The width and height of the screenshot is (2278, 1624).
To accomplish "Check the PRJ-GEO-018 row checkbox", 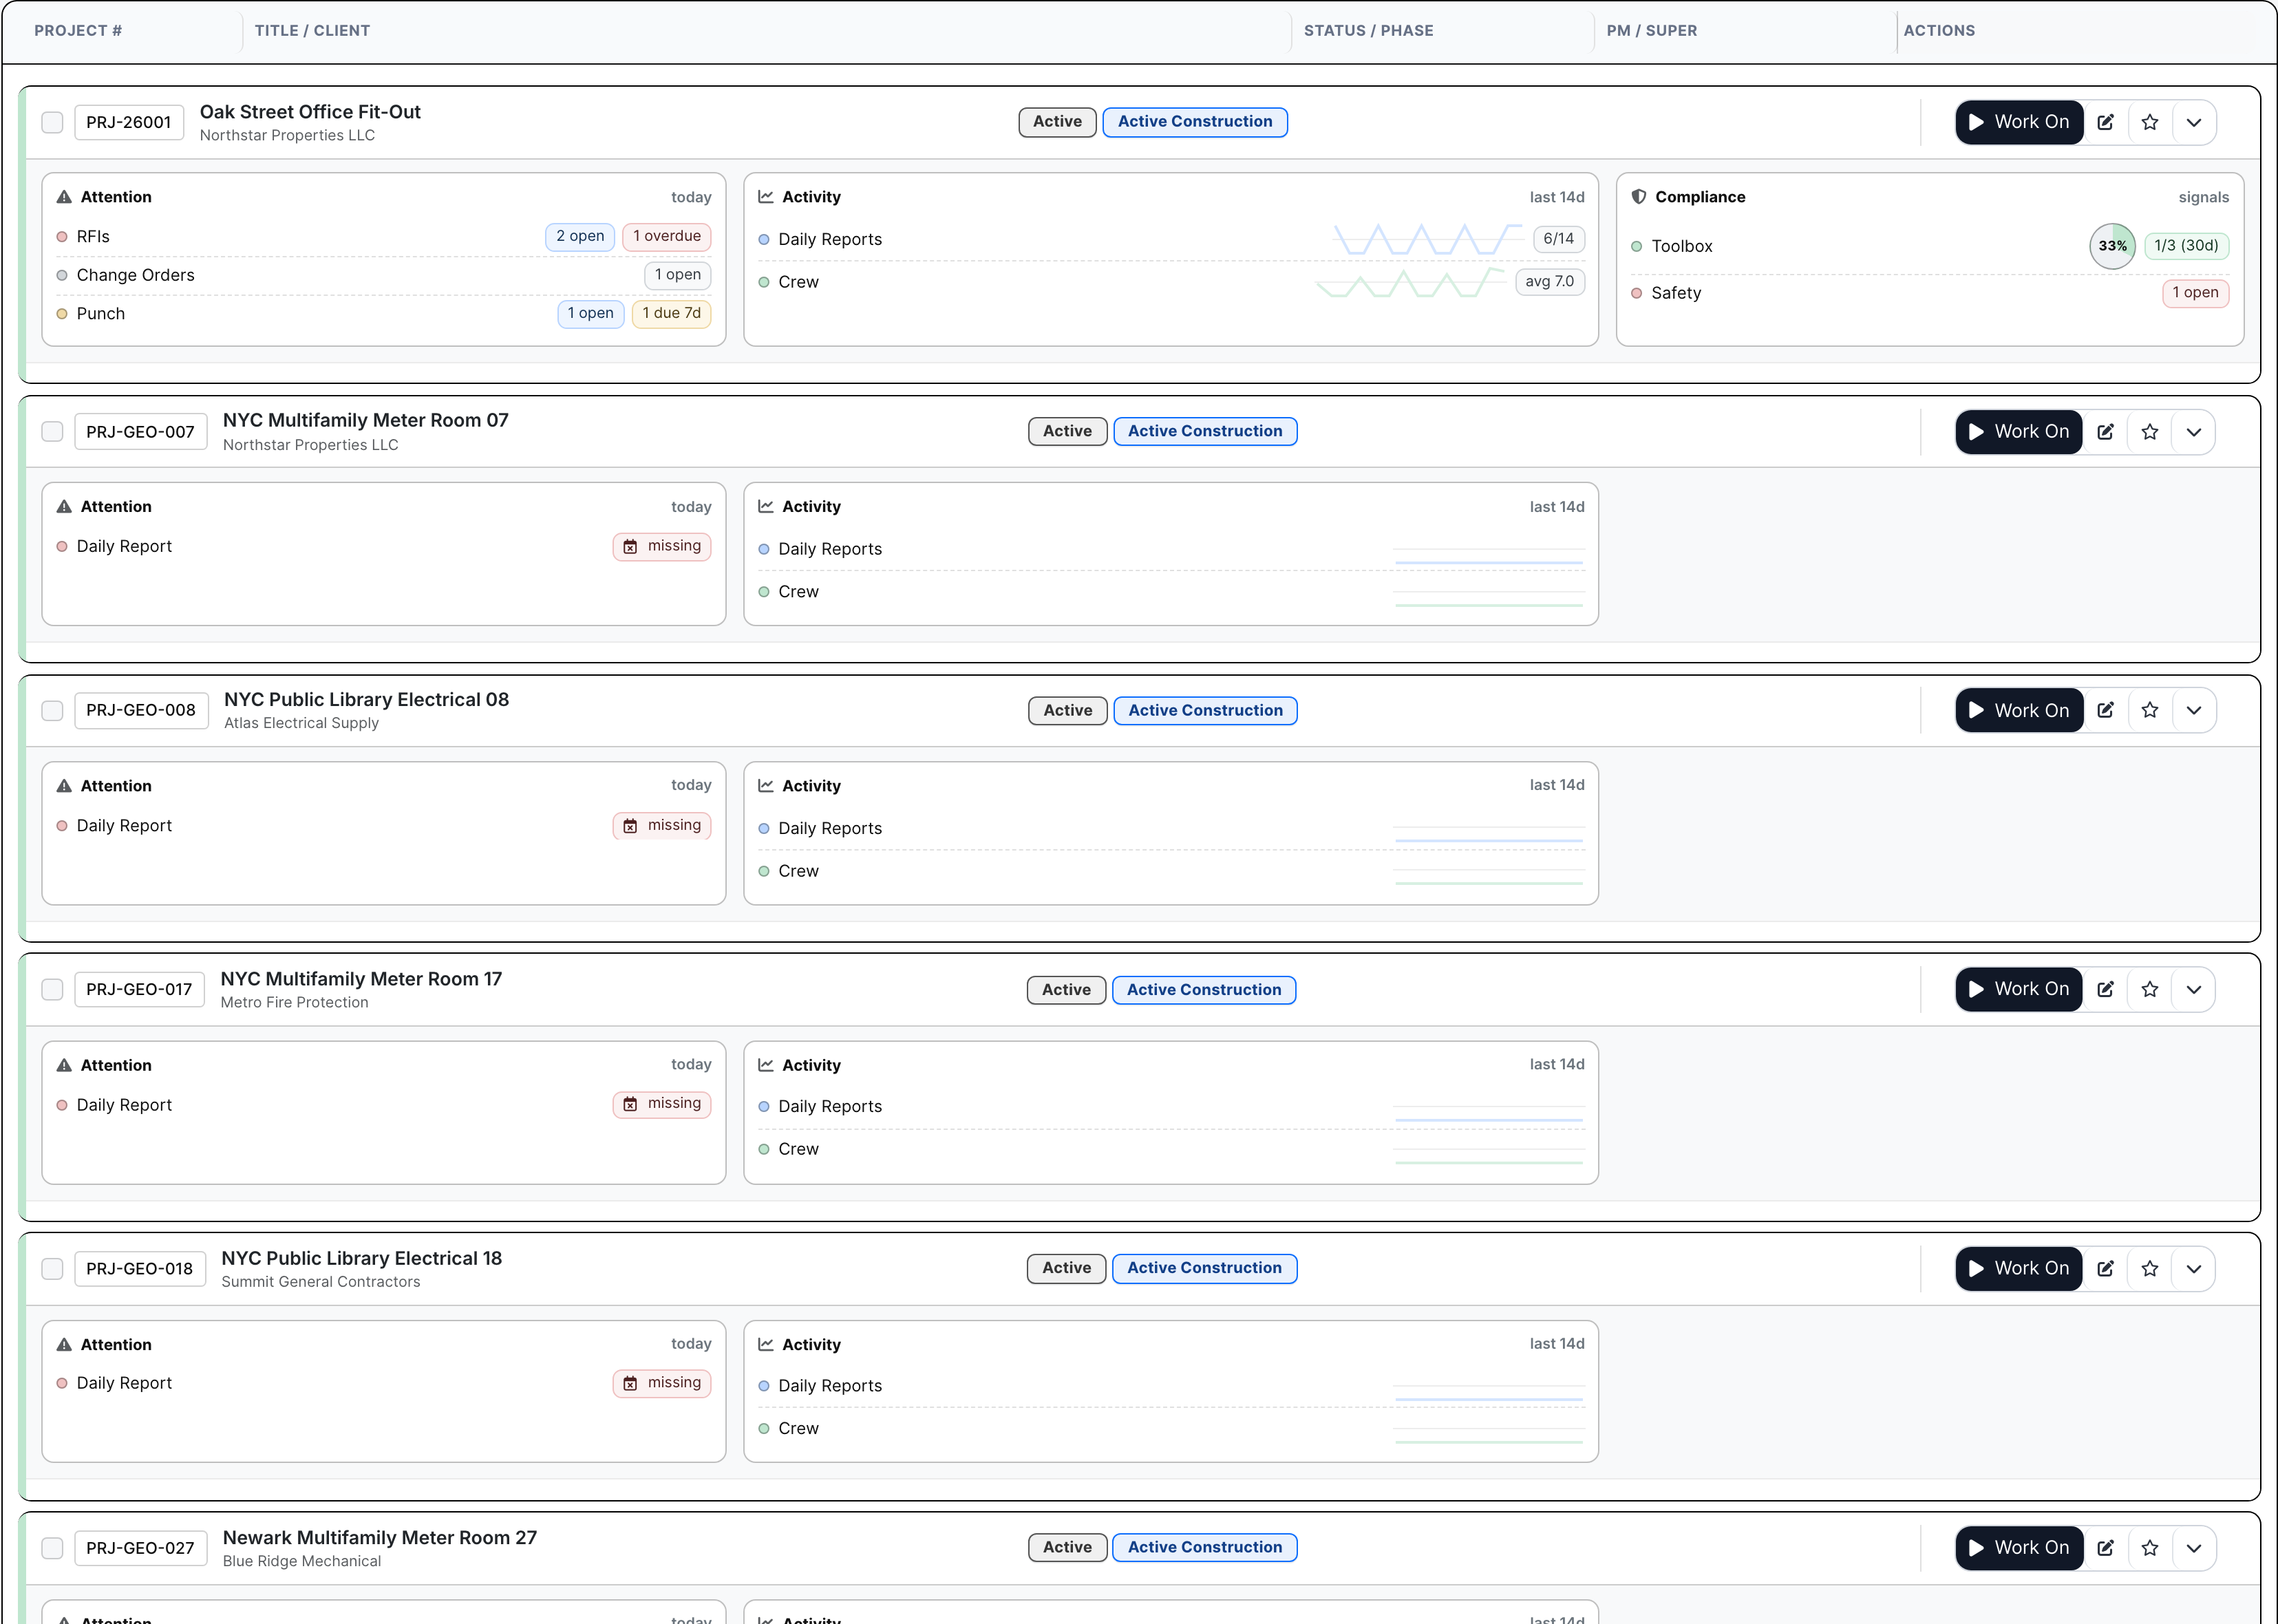I will pos(52,1268).
